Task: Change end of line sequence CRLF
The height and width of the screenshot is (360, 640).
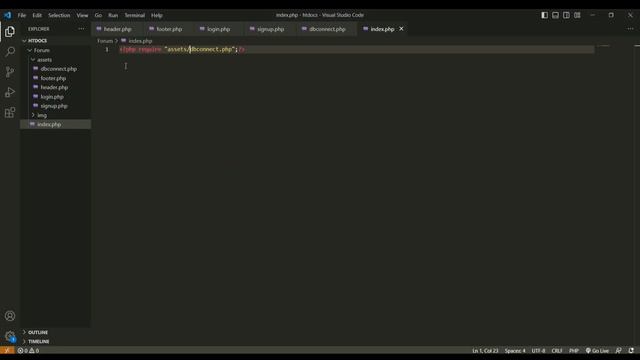Action: coord(557,350)
